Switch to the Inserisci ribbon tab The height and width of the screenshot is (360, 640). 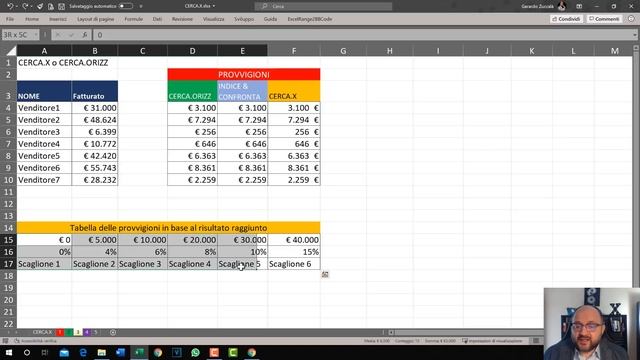[x=58, y=19]
